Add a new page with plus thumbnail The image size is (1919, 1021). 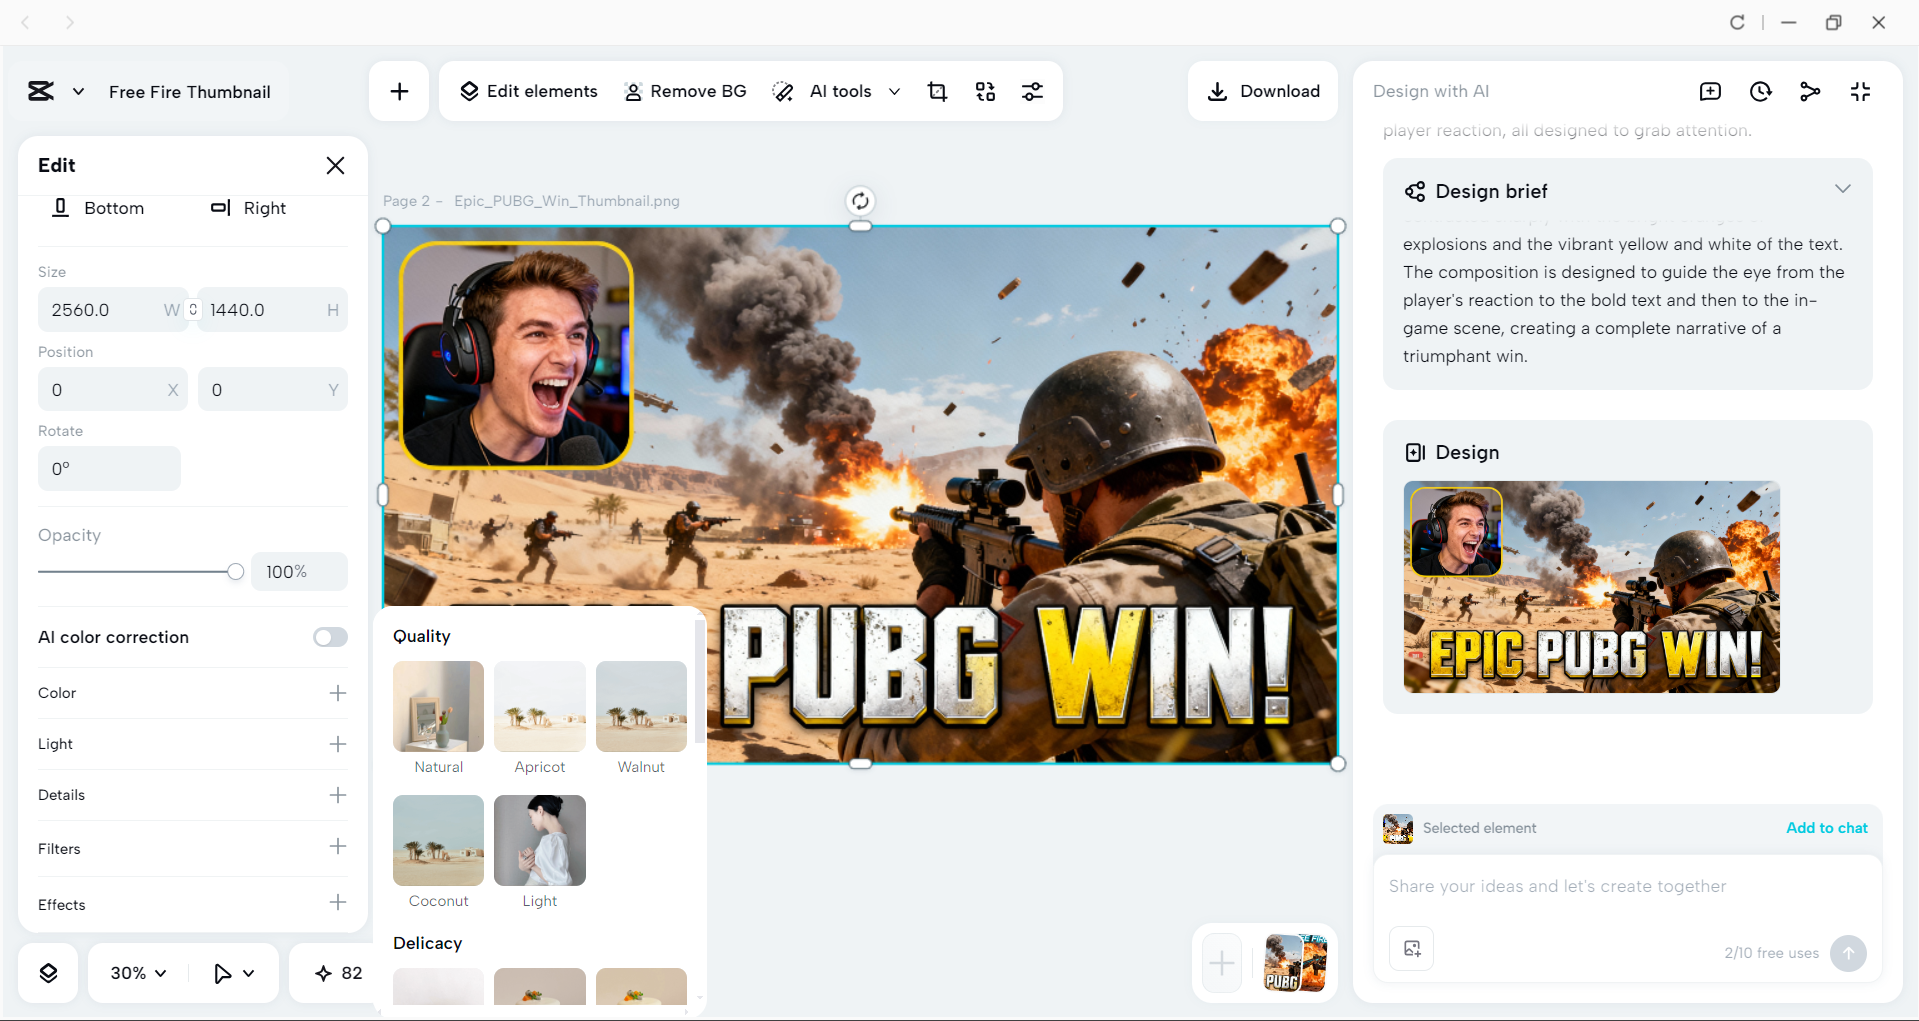pos(1222,963)
